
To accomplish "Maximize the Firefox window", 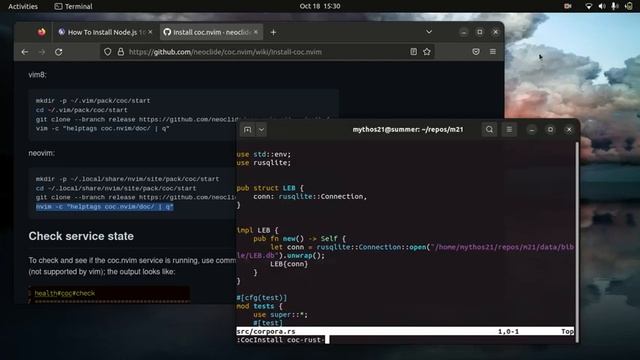I will 480,32.
